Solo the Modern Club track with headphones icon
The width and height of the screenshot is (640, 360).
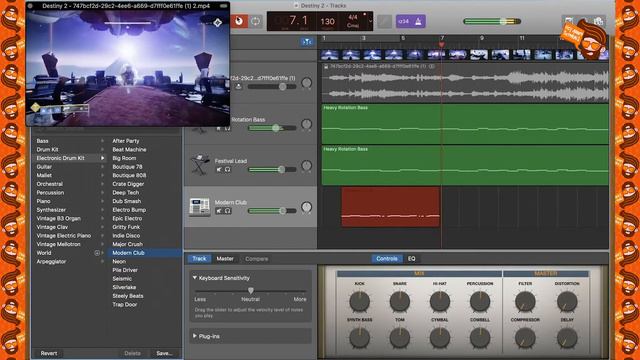click(227, 211)
